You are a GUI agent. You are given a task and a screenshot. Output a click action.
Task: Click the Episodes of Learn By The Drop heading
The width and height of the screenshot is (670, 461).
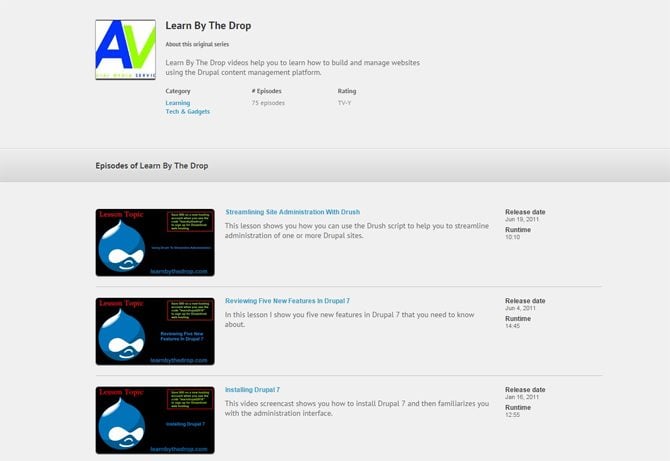pyautogui.click(x=151, y=165)
